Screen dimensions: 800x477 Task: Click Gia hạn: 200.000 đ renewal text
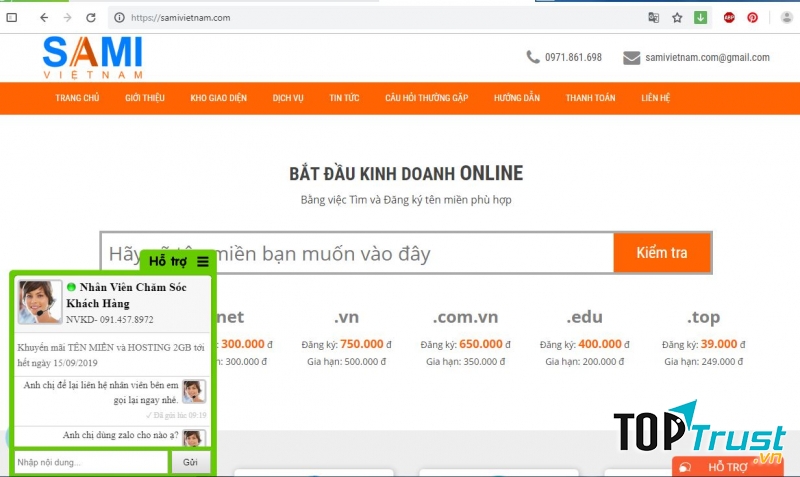(584, 362)
